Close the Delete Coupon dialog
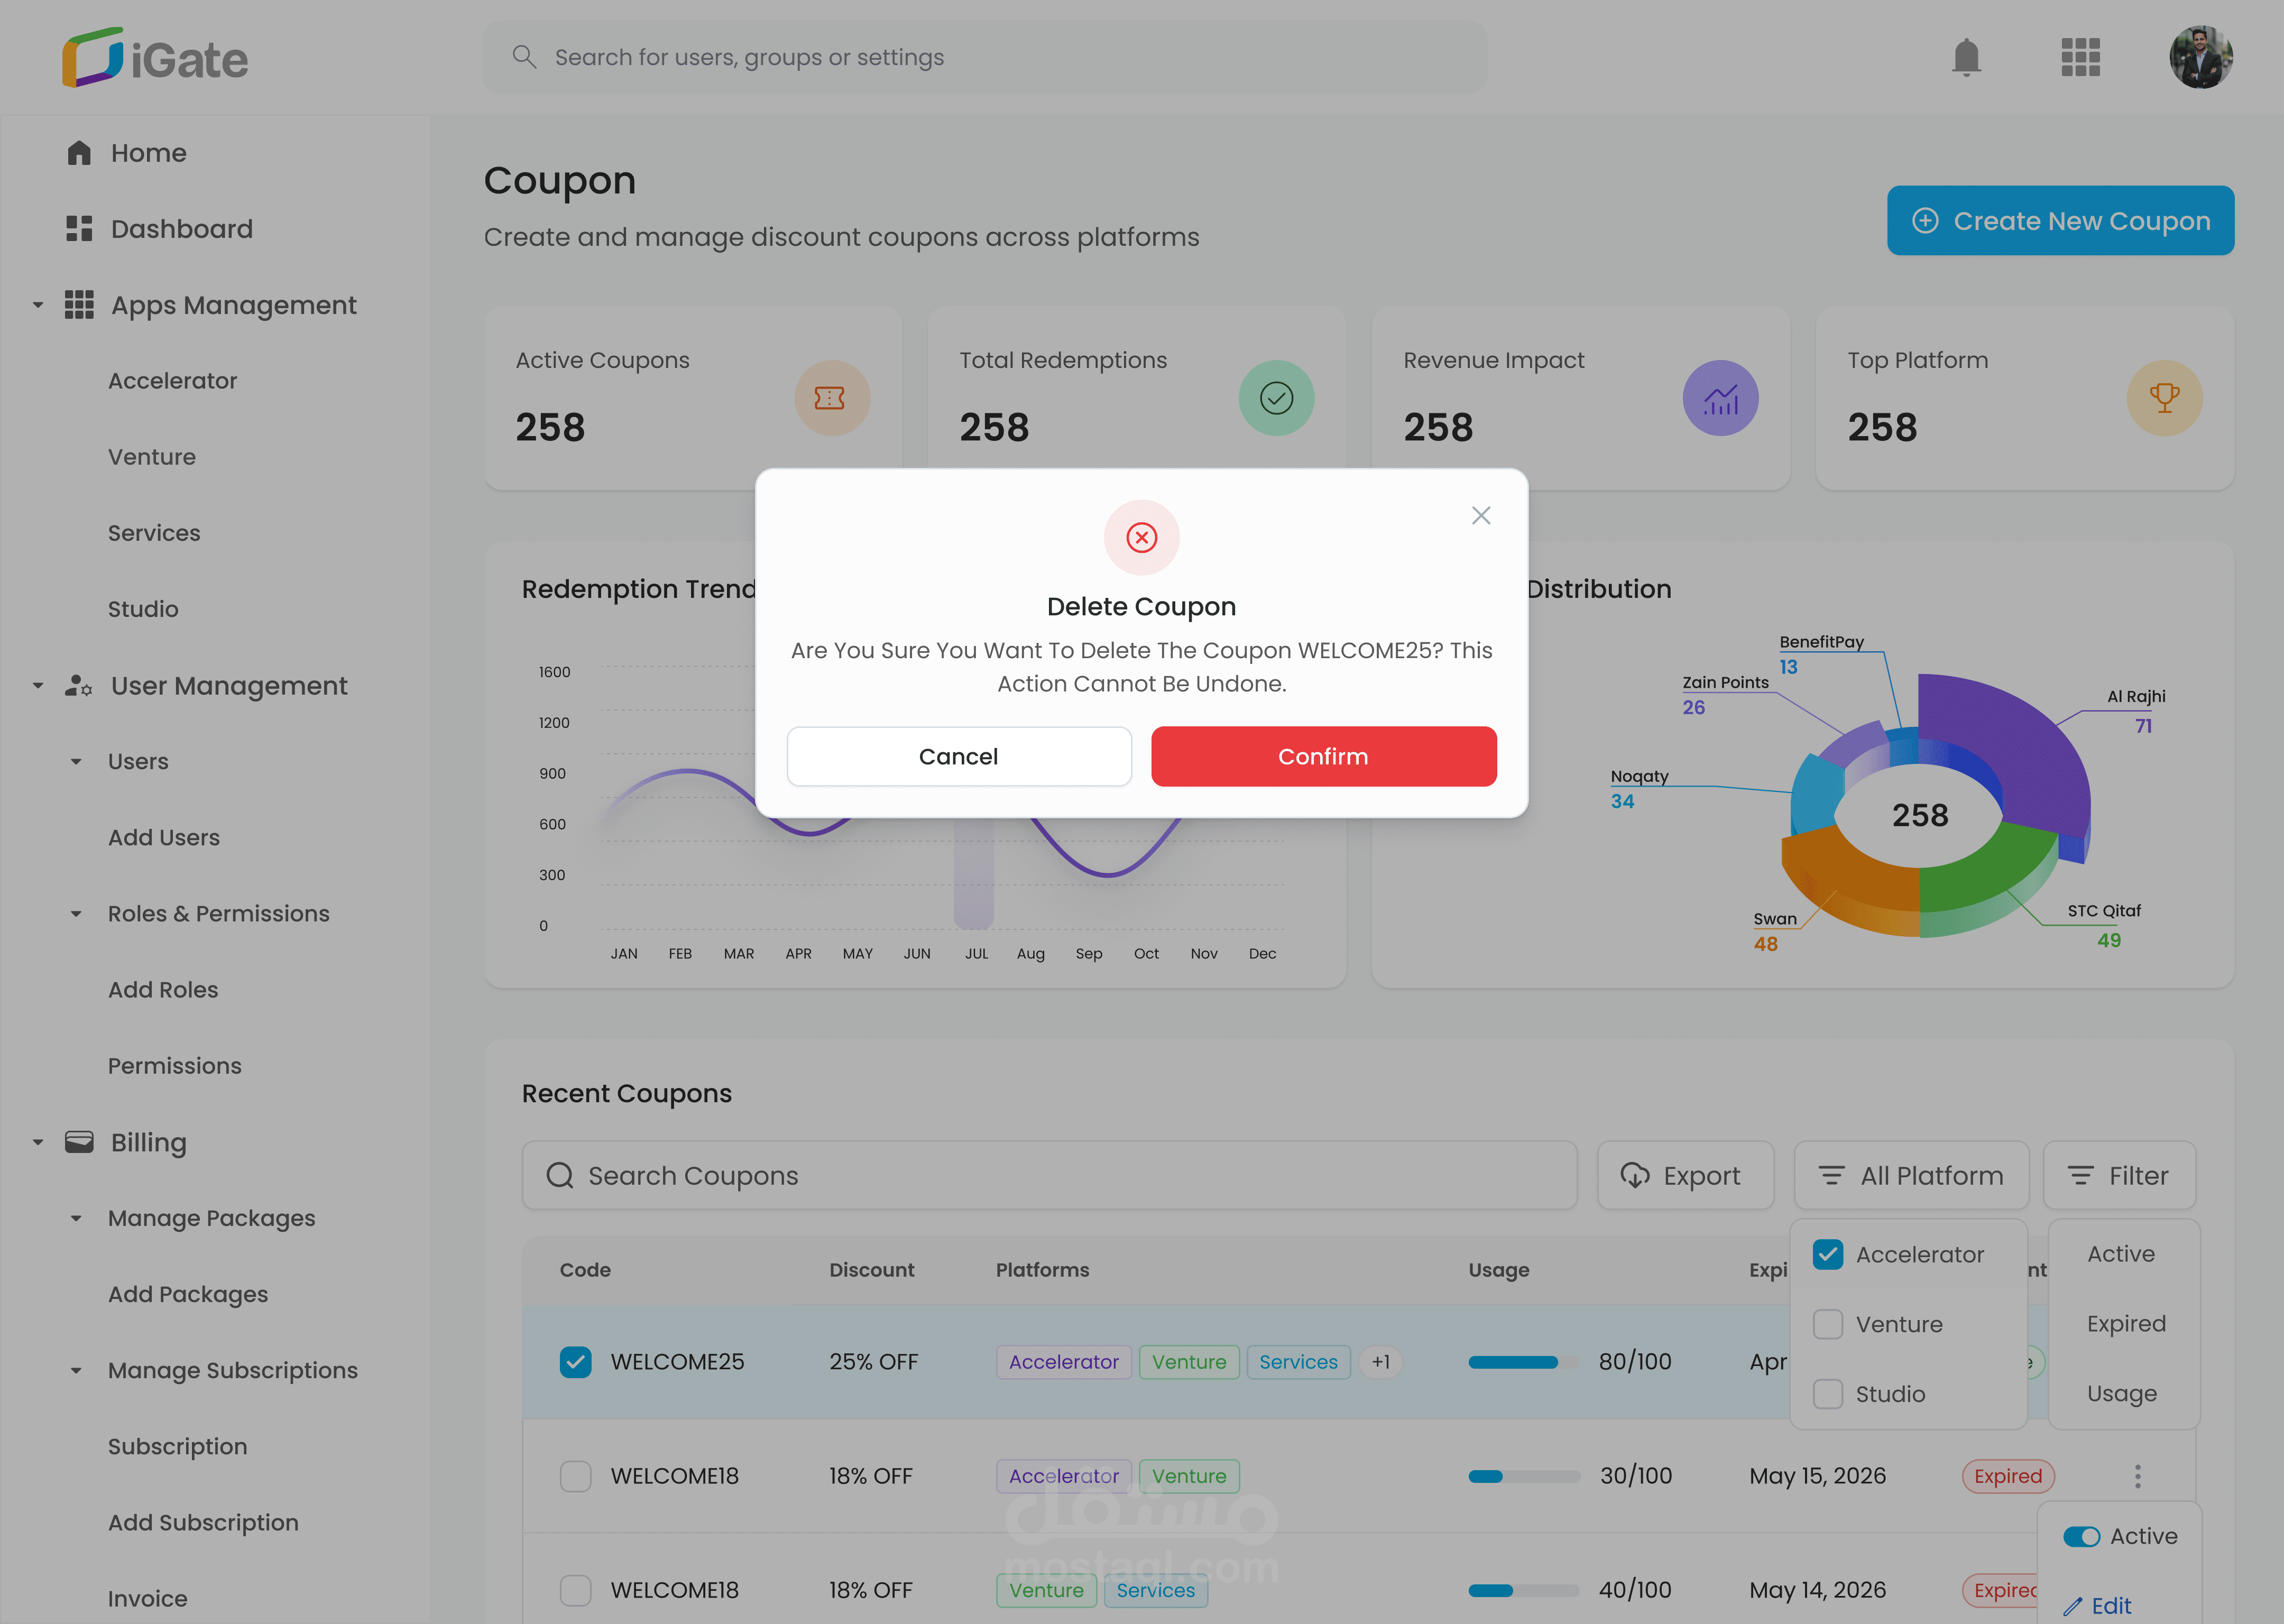The width and height of the screenshot is (2284, 1624). tap(1480, 515)
